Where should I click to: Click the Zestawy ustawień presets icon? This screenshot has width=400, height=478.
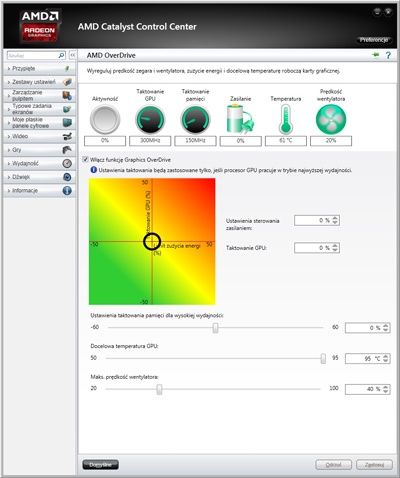67,82
